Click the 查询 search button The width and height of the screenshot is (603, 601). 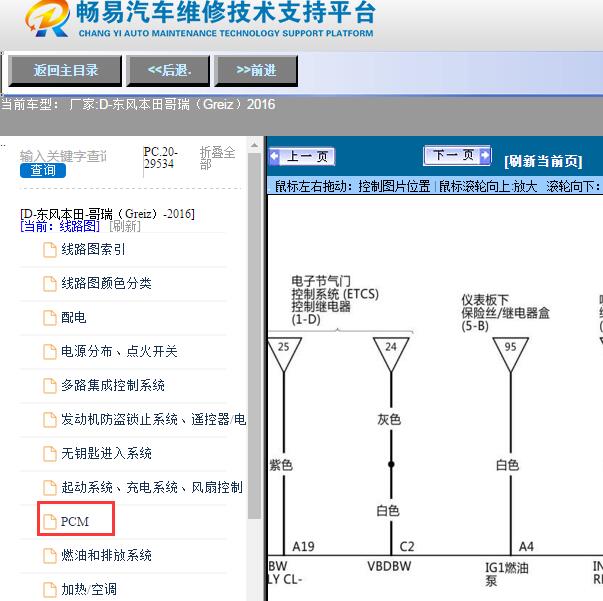coord(43,170)
